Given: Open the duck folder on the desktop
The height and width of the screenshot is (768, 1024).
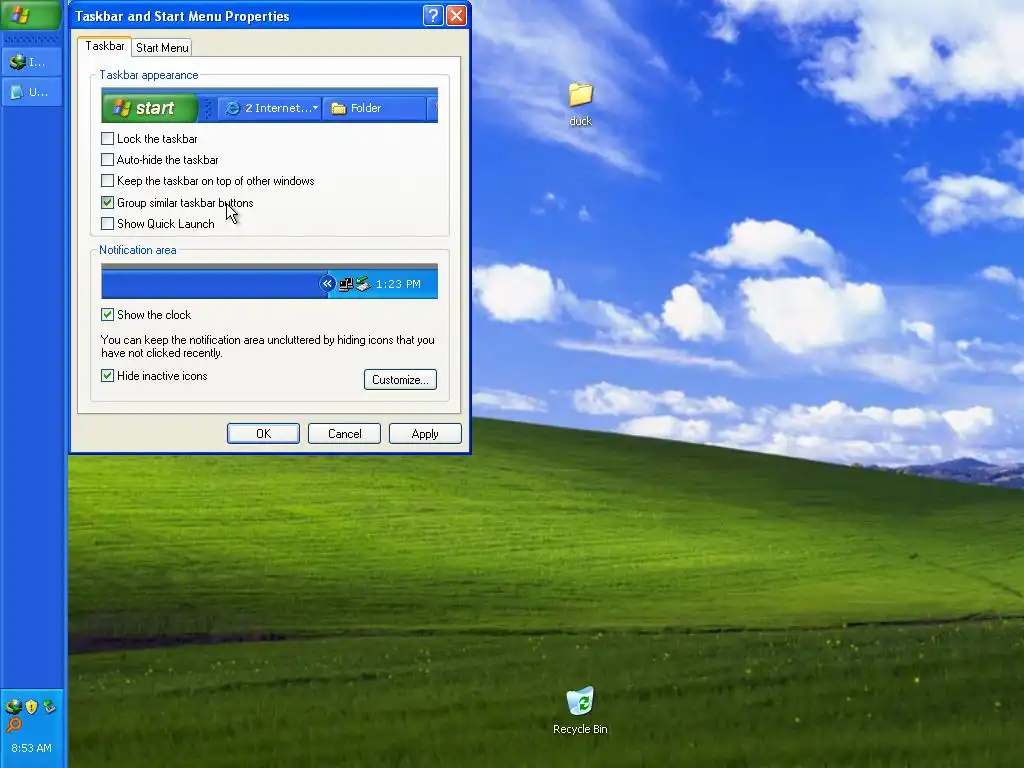Looking at the screenshot, I should click(580, 103).
